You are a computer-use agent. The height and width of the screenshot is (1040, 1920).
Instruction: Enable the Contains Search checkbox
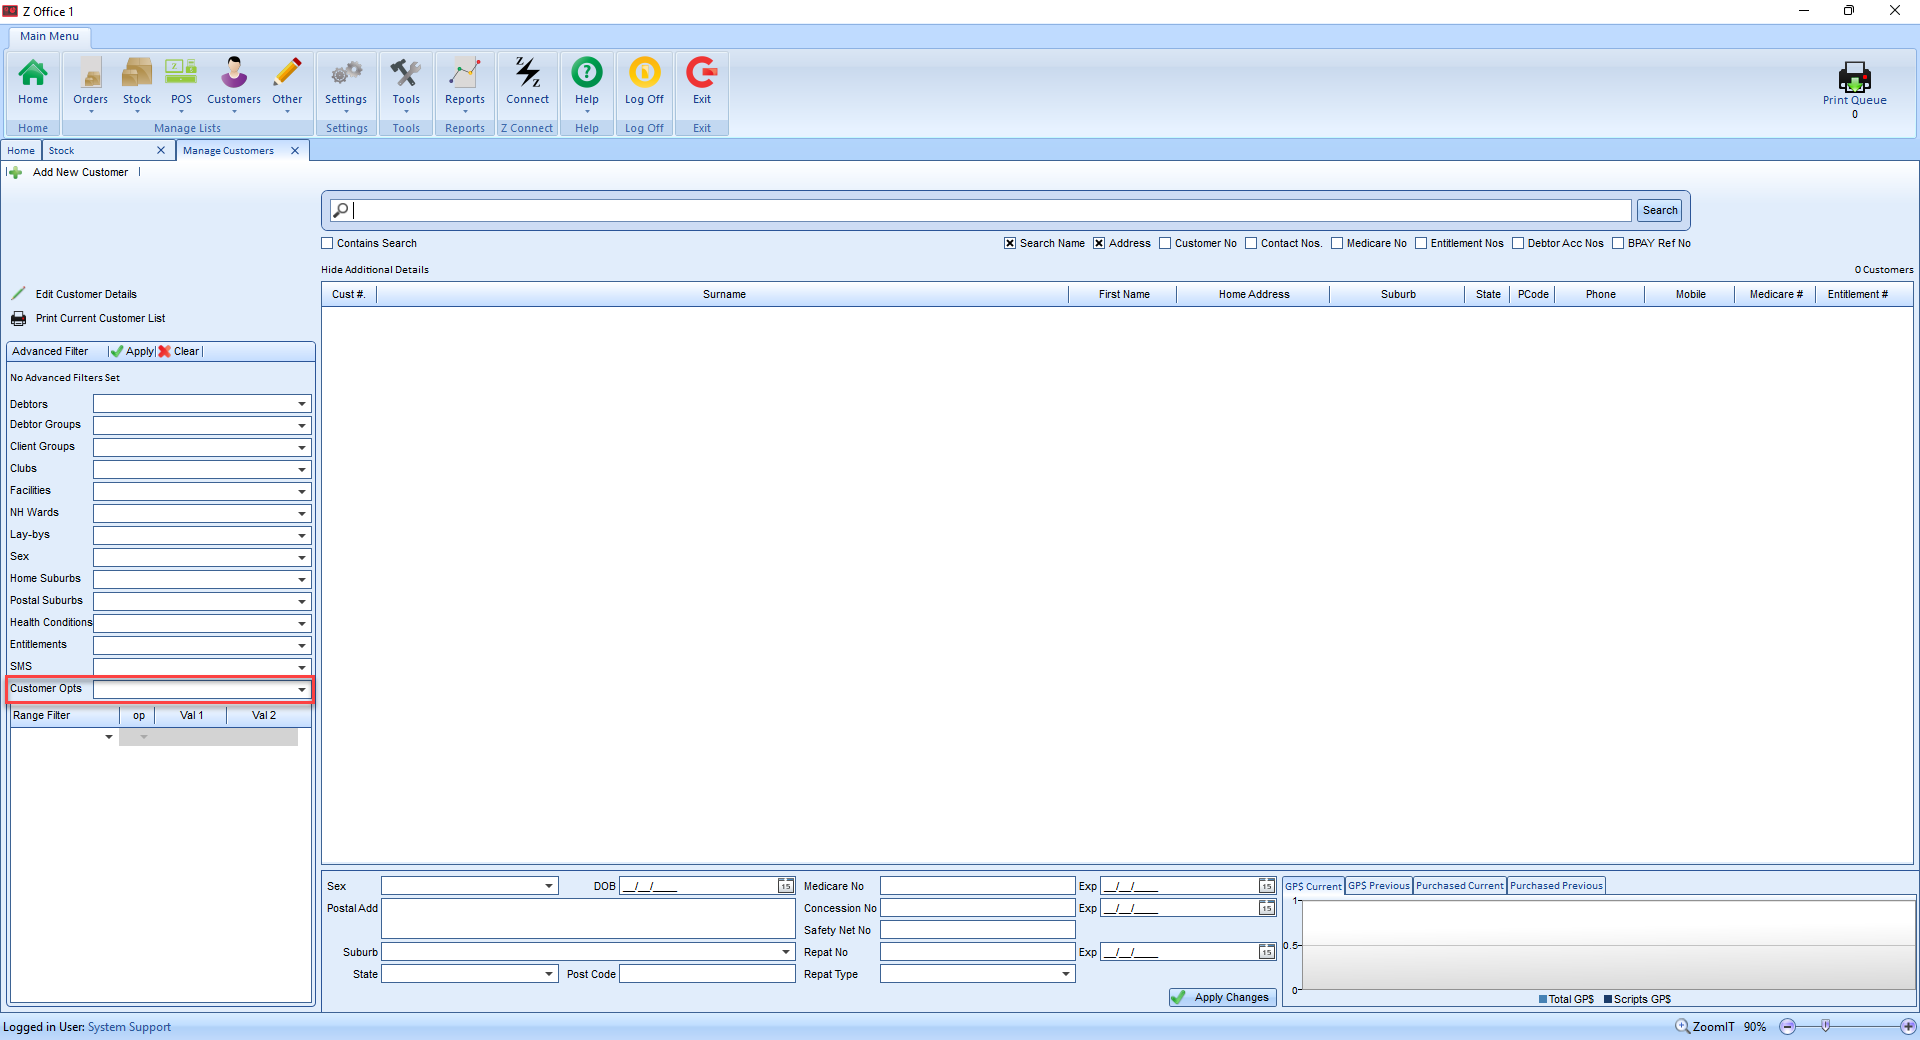point(327,243)
